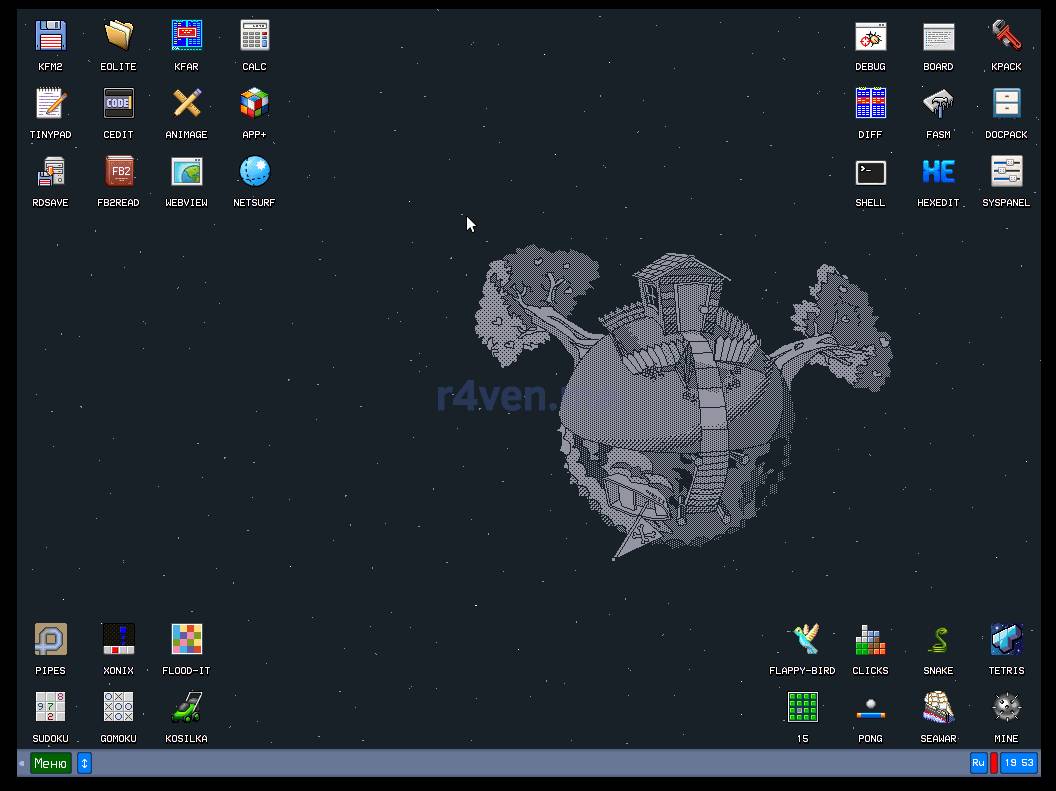Launch the TINYPAD text editor
The width and height of the screenshot is (1056, 791).
point(50,104)
